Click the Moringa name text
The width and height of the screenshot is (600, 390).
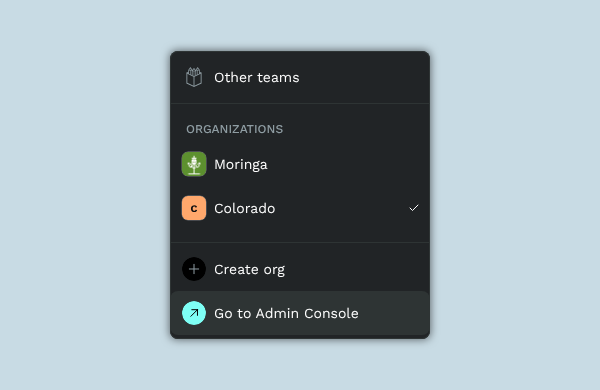(241, 165)
